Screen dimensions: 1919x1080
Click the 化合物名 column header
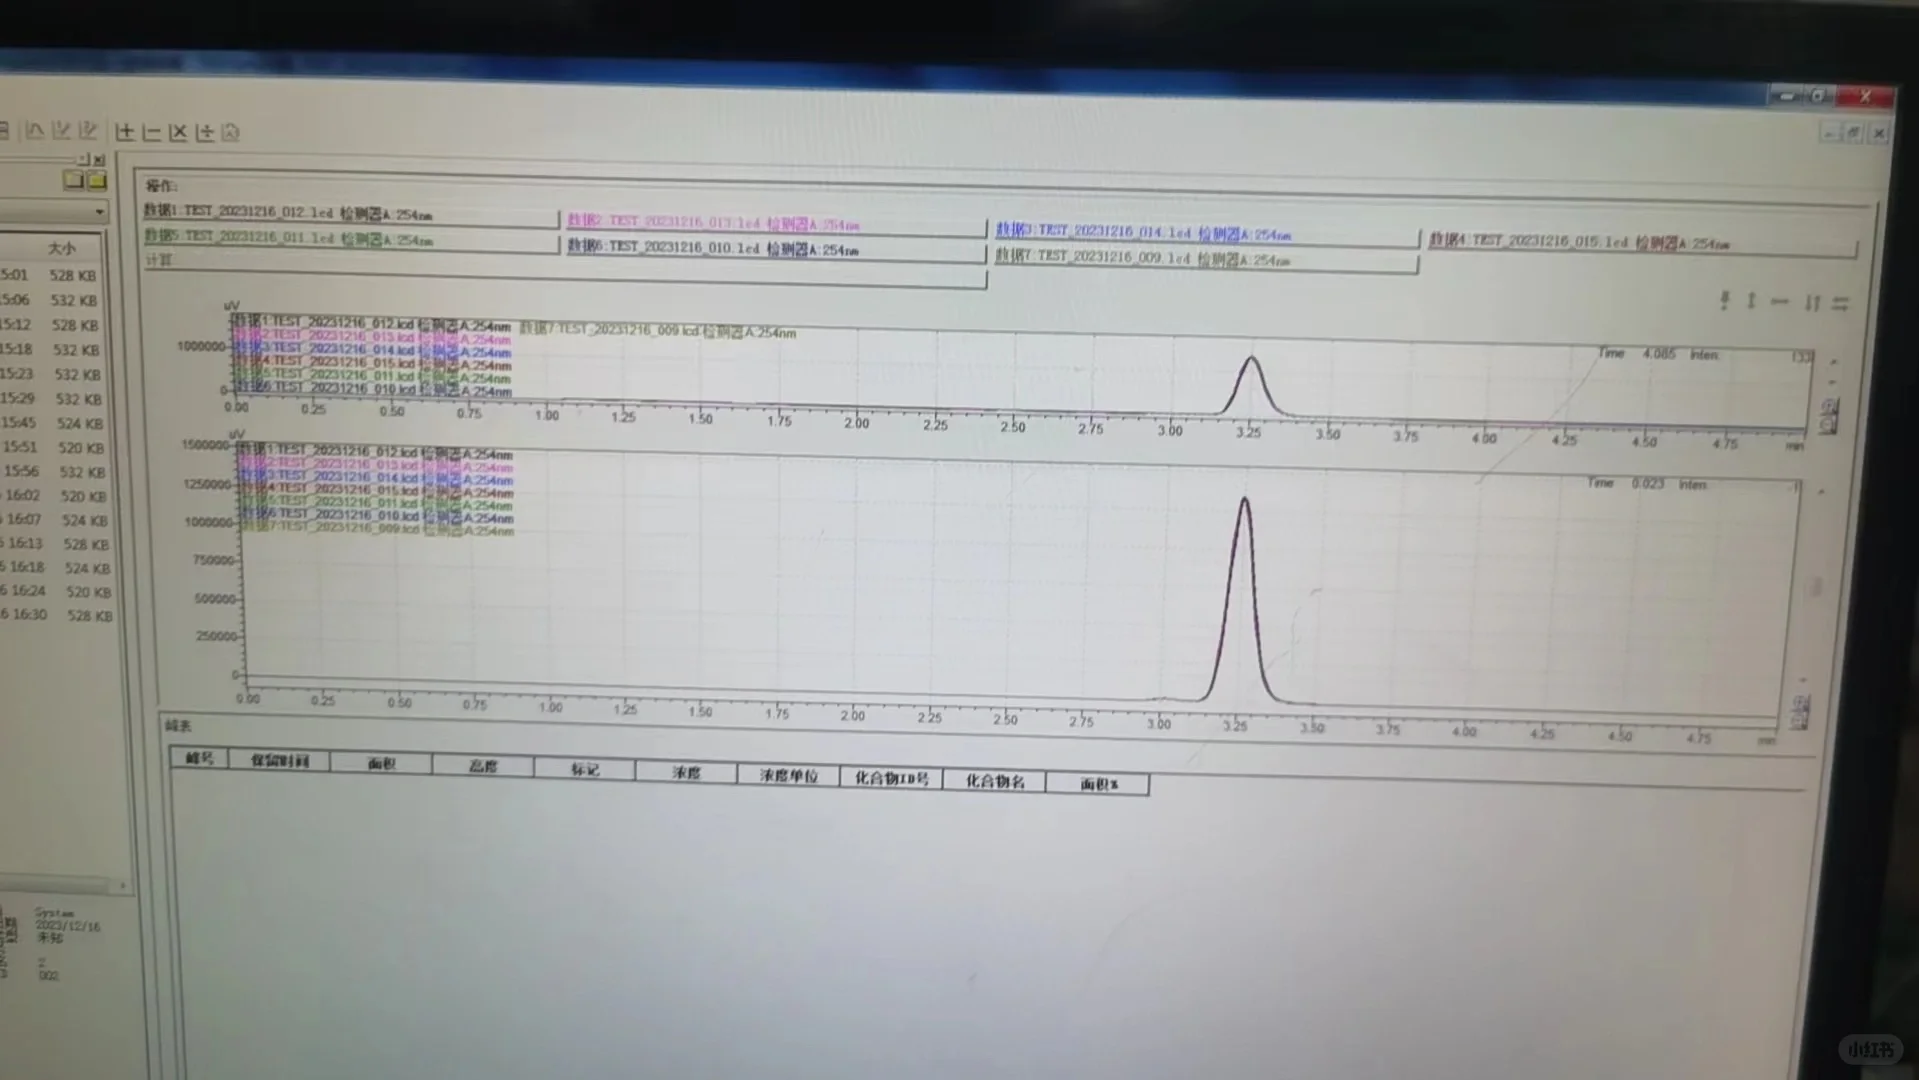point(995,781)
